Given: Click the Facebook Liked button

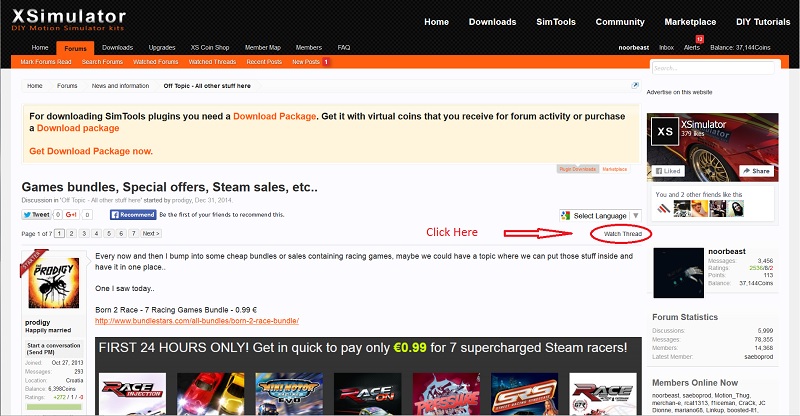Looking at the screenshot, I should 668,171.
